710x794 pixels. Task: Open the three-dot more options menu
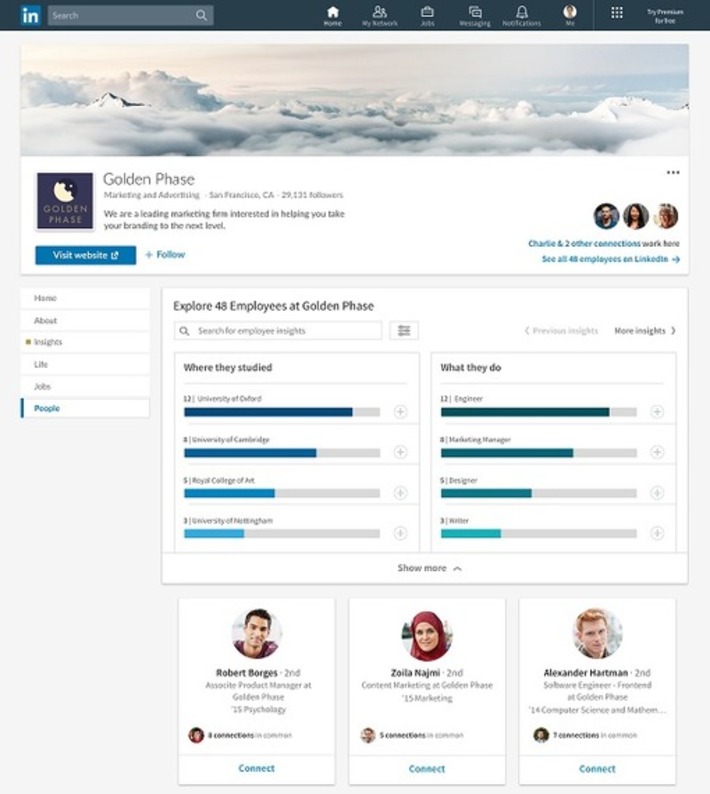tap(673, 173)
